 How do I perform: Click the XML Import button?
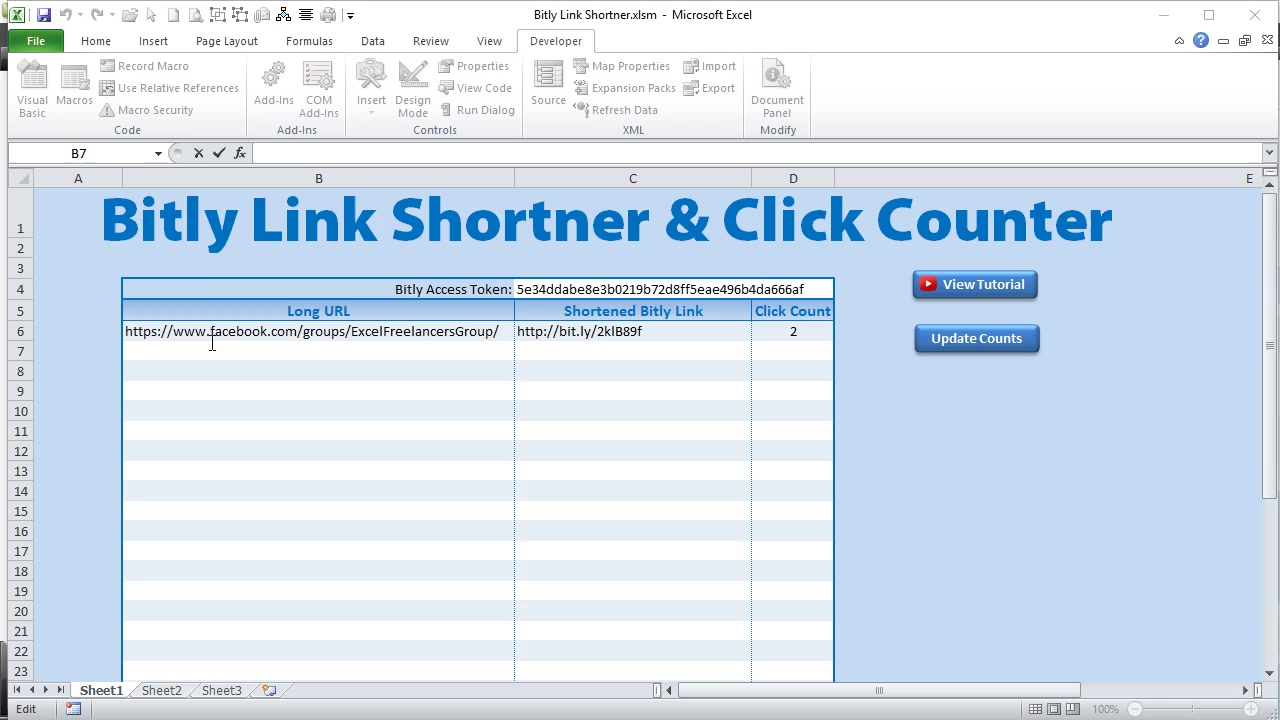[x=710, y=66]
